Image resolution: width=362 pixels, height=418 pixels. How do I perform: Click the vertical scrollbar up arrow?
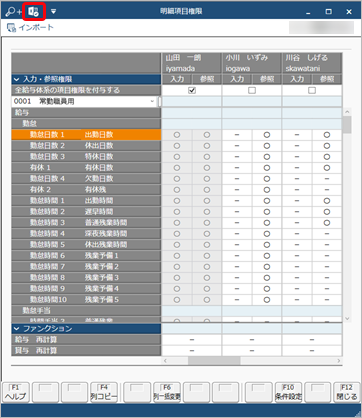coord(347,112)
